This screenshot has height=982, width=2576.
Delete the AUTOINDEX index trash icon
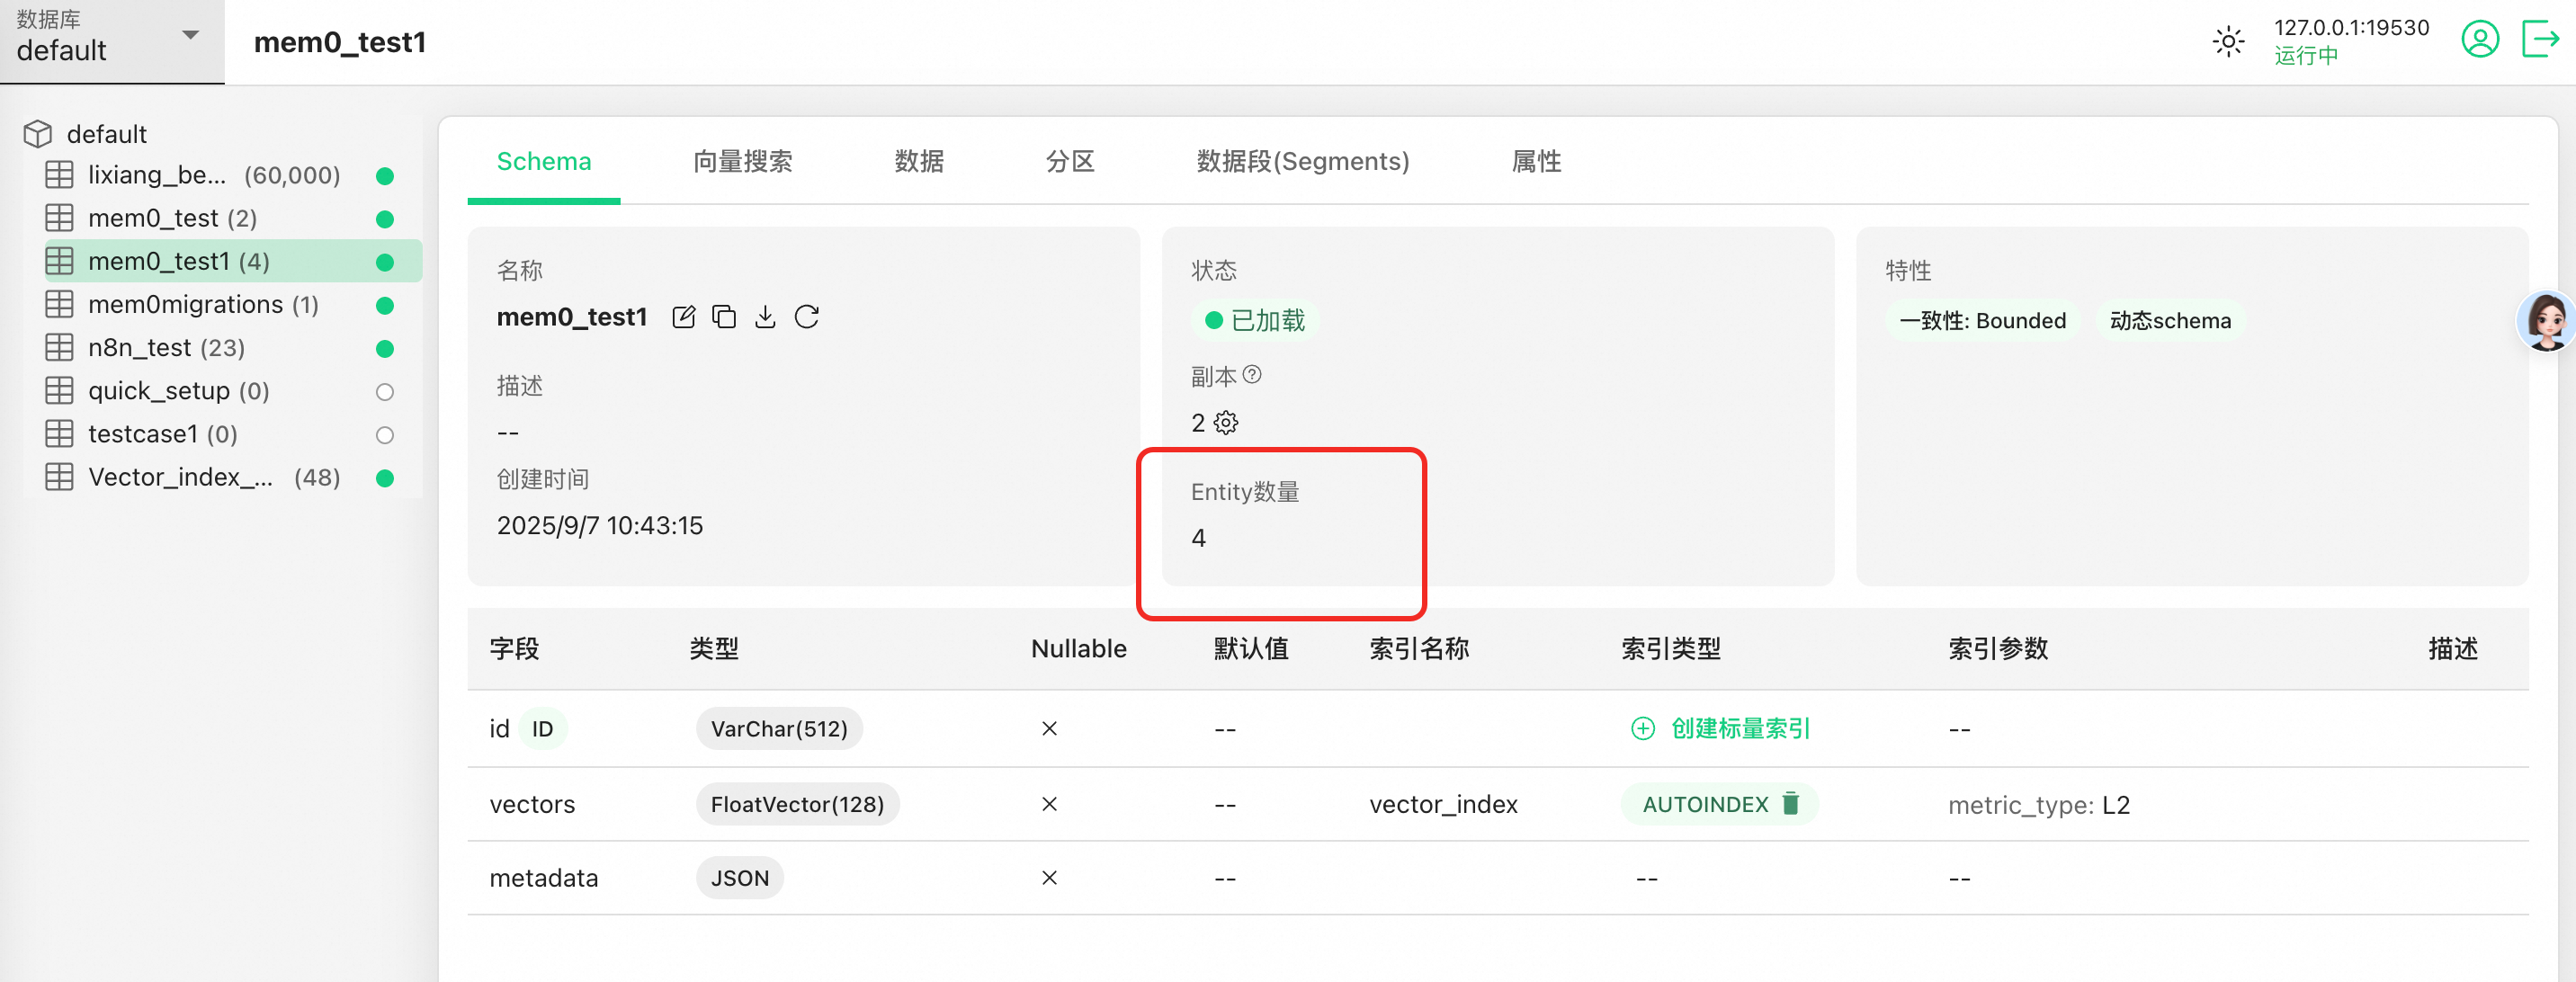pos(1791,804)
